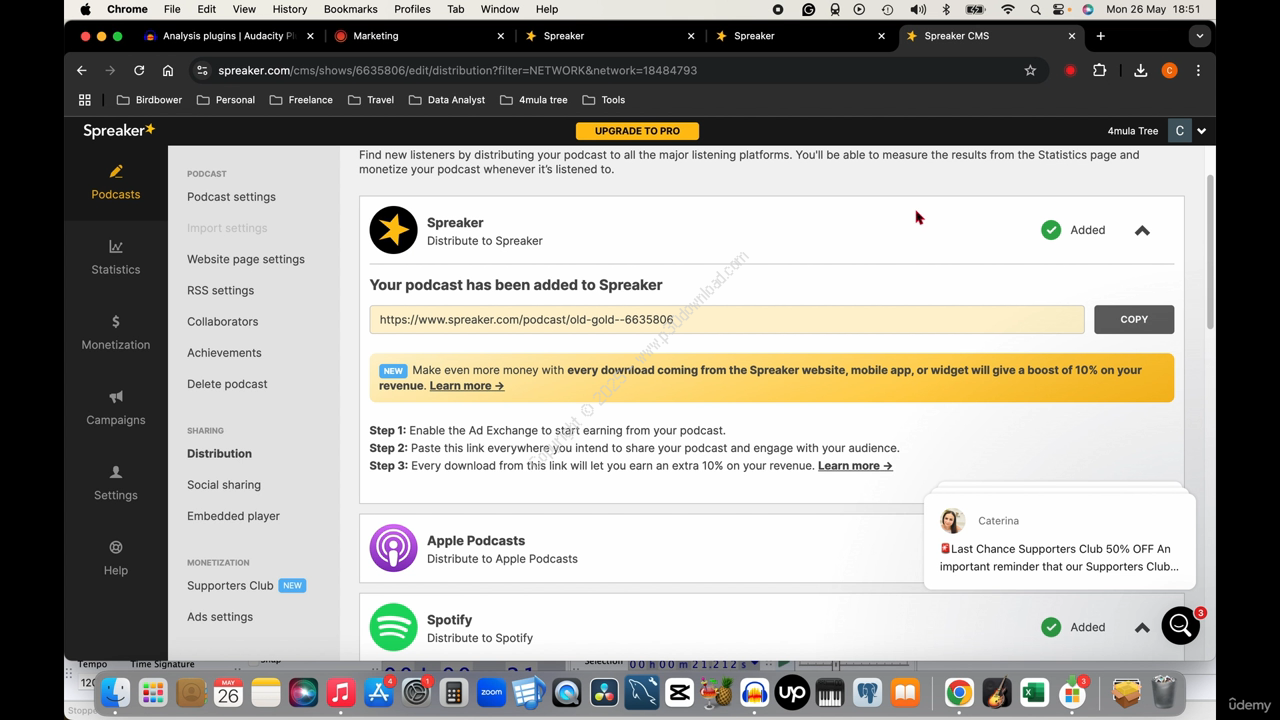This screenshot has width=1280, height=720.
Task: Click the Spotify platform icon
Action: (x=393, y=627)
